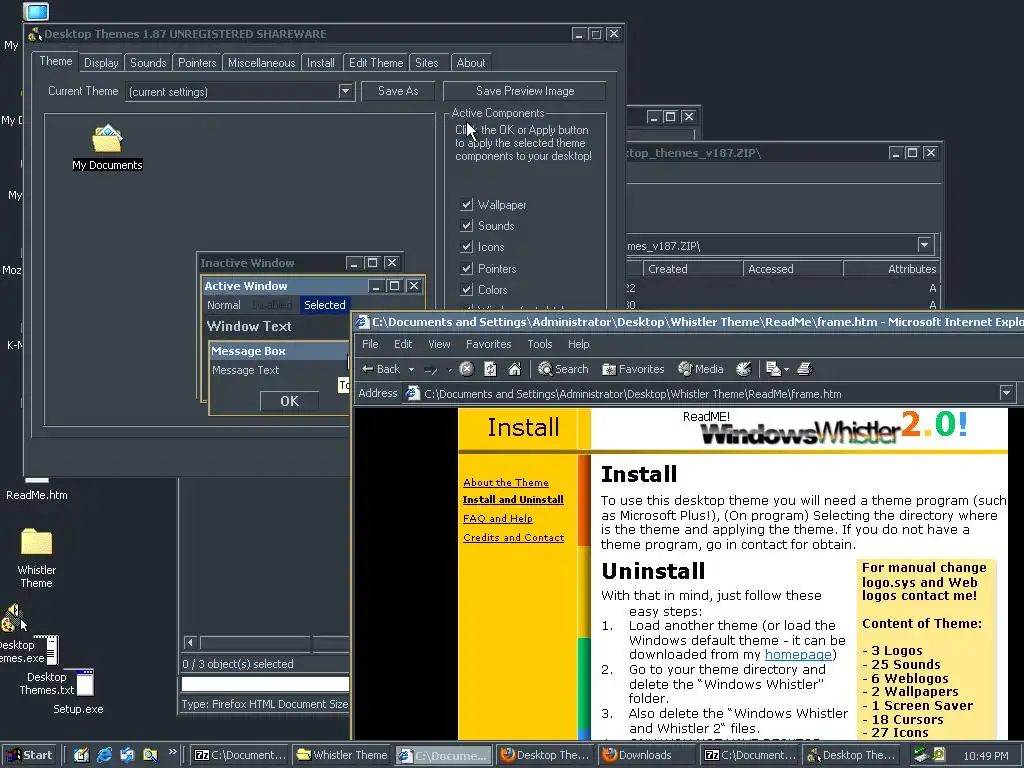Screen dimensions: 1024x768
Task: Switch to the Downloads taskbar button
Action: (647, 755)
